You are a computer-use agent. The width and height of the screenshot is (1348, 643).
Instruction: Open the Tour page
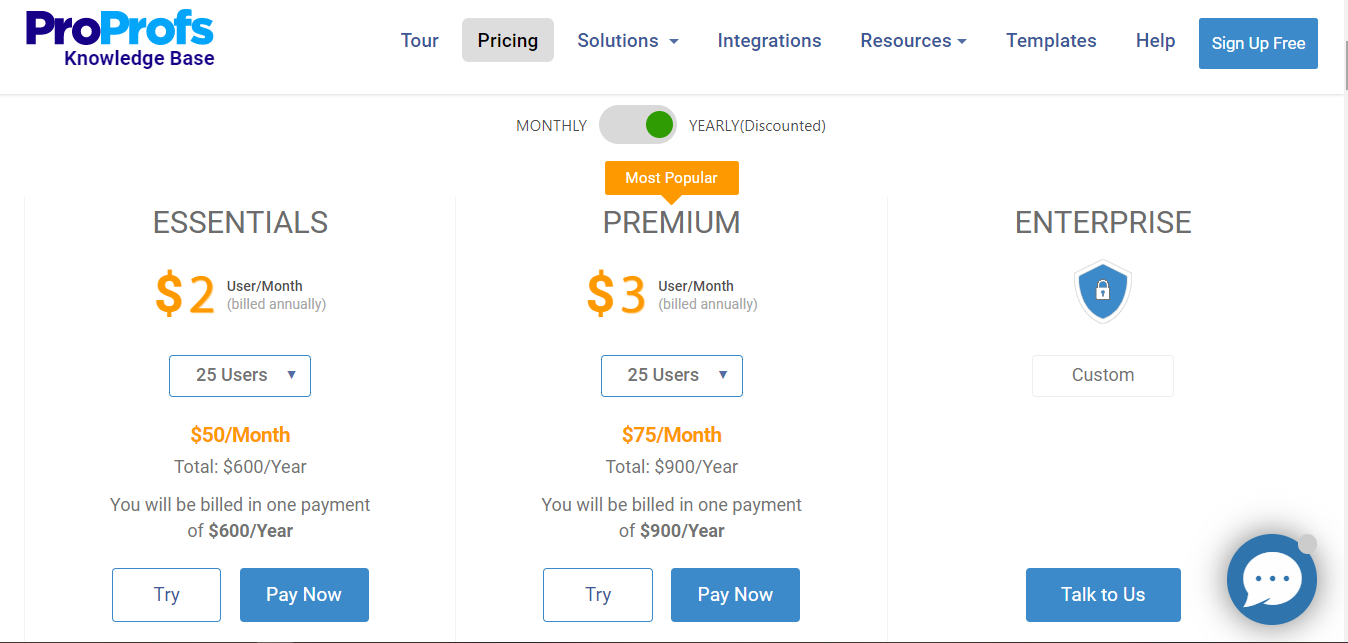pos(420,41)
